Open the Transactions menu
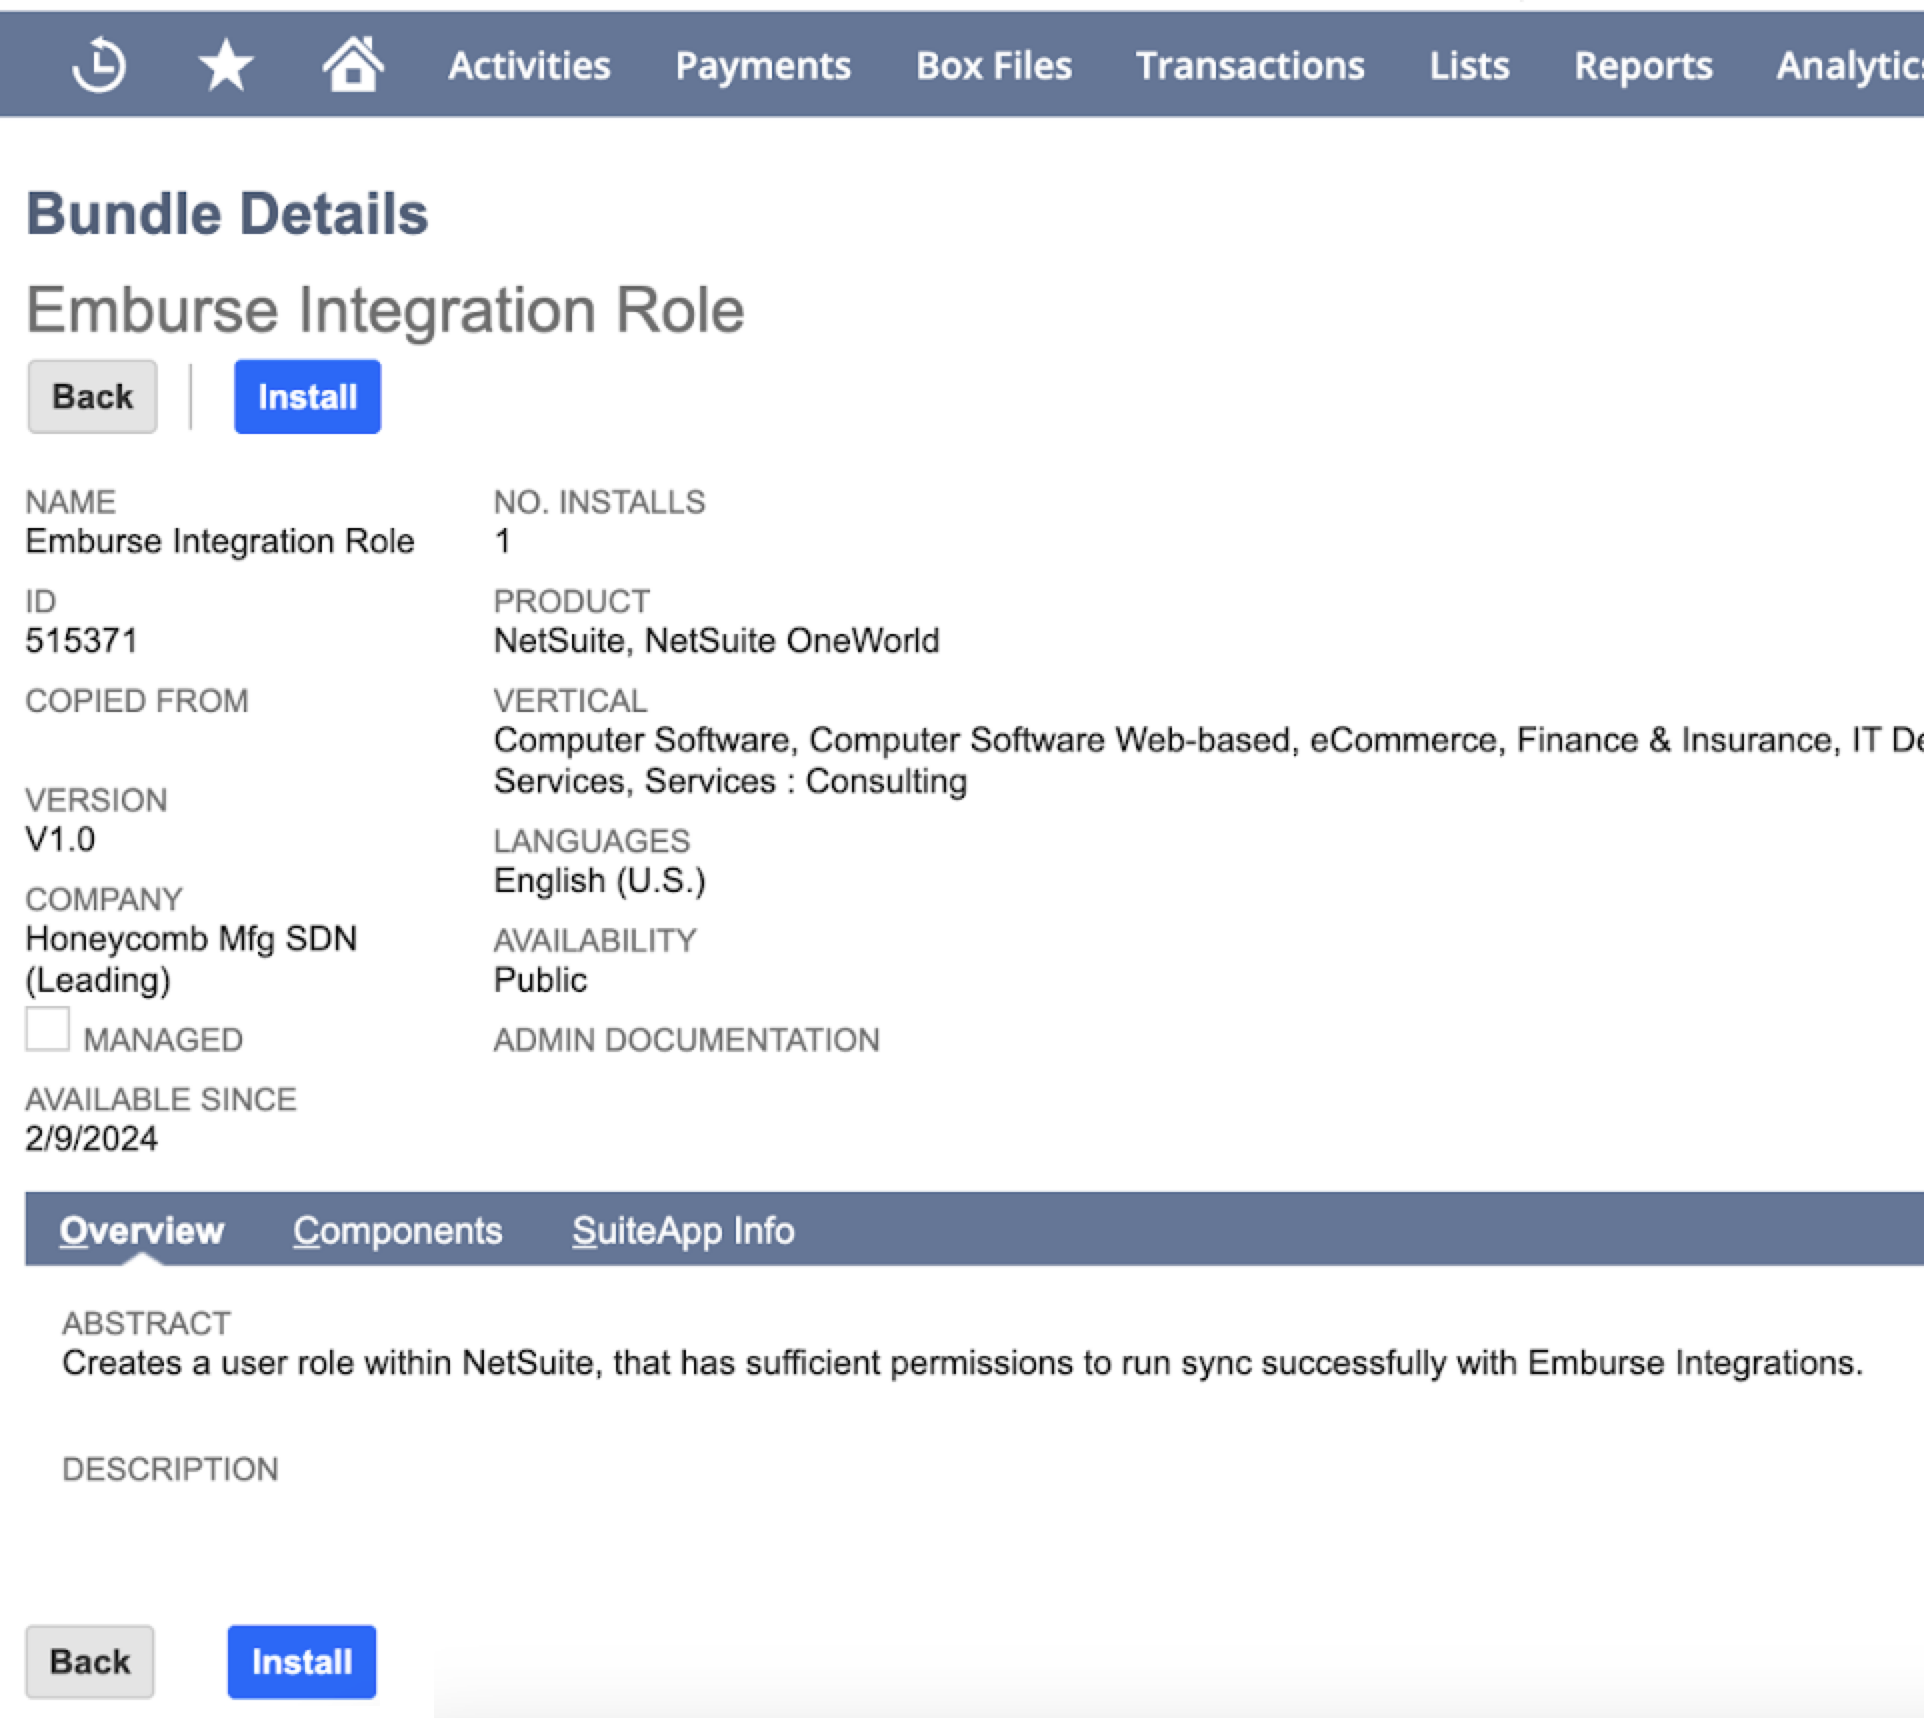Screen dimensions: 1924x1718 click(1250, 64)
